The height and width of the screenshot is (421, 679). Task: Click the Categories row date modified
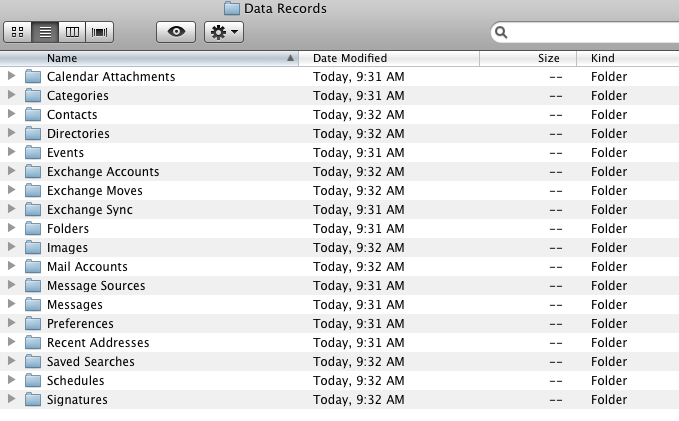coord(359,95)
